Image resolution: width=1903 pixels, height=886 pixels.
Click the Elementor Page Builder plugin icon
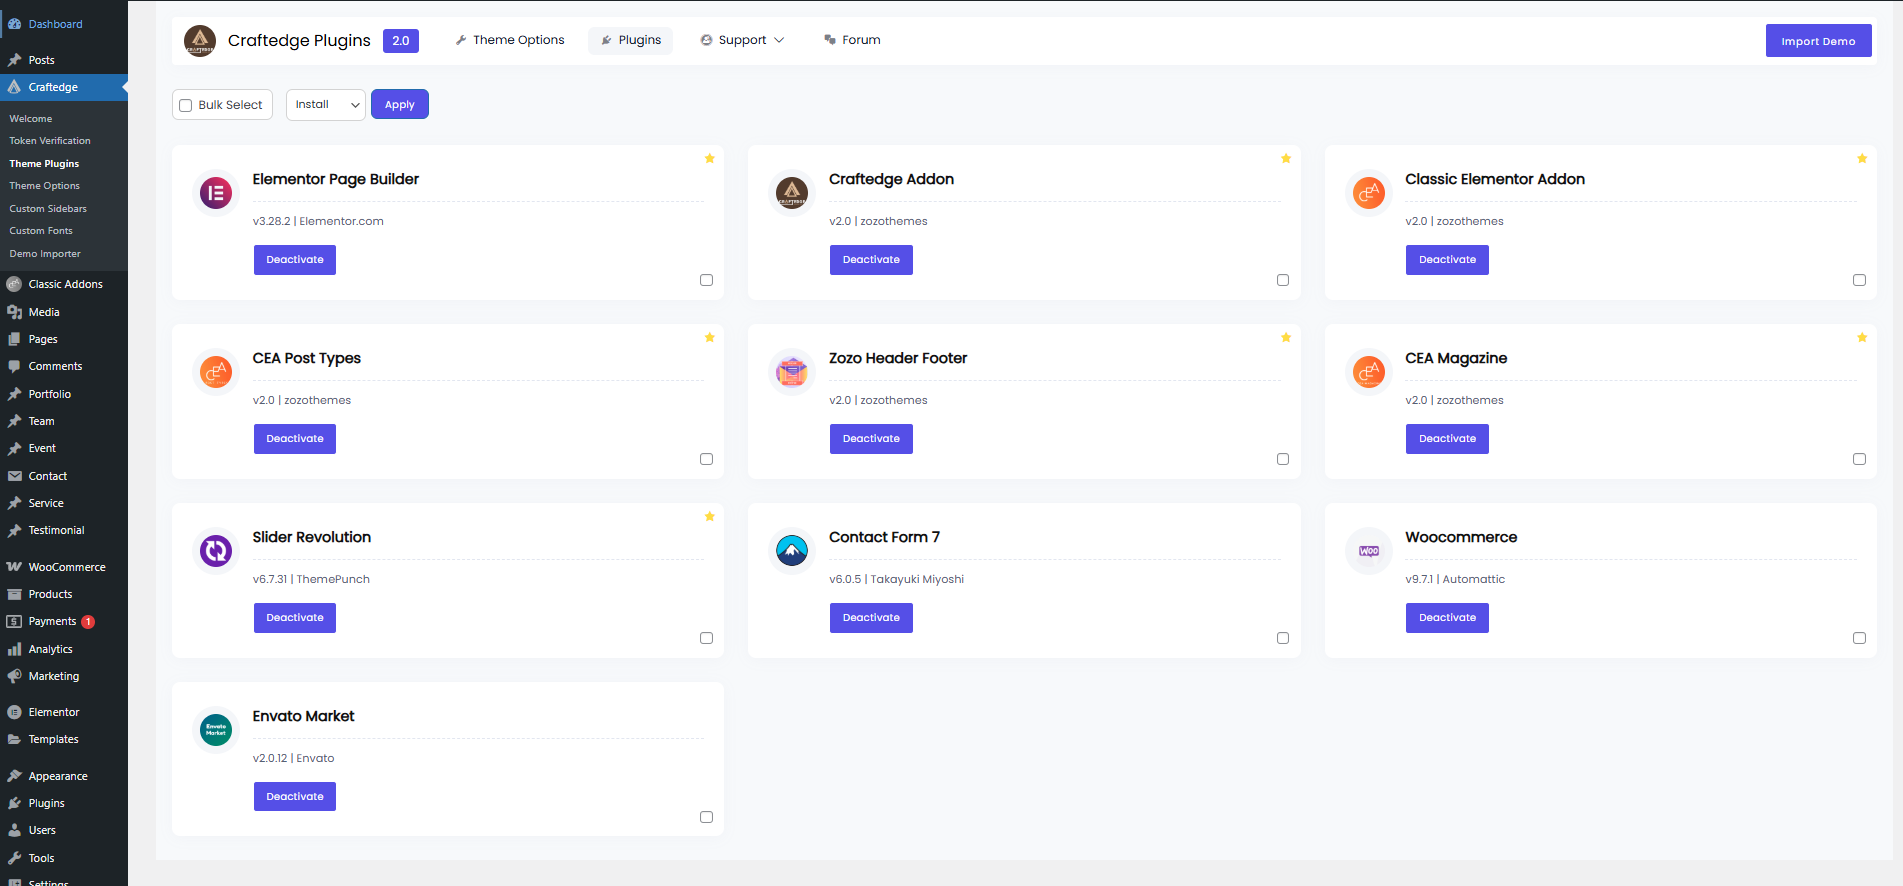(216, 193)
